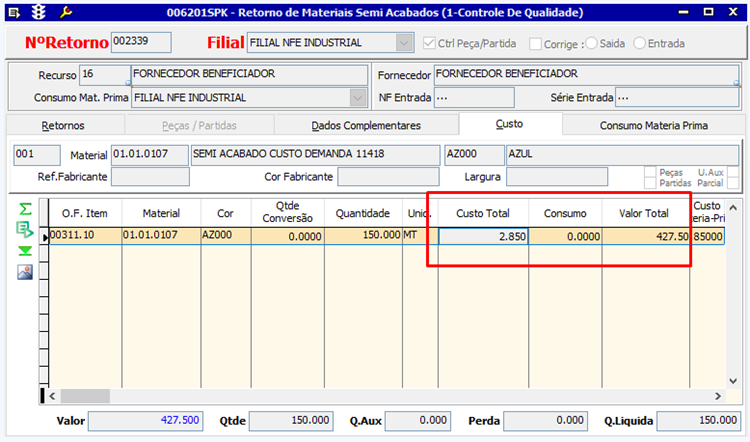Check the Peças checkbox
The width and height of the screenshot is (750, 442).
pos(650,172)
